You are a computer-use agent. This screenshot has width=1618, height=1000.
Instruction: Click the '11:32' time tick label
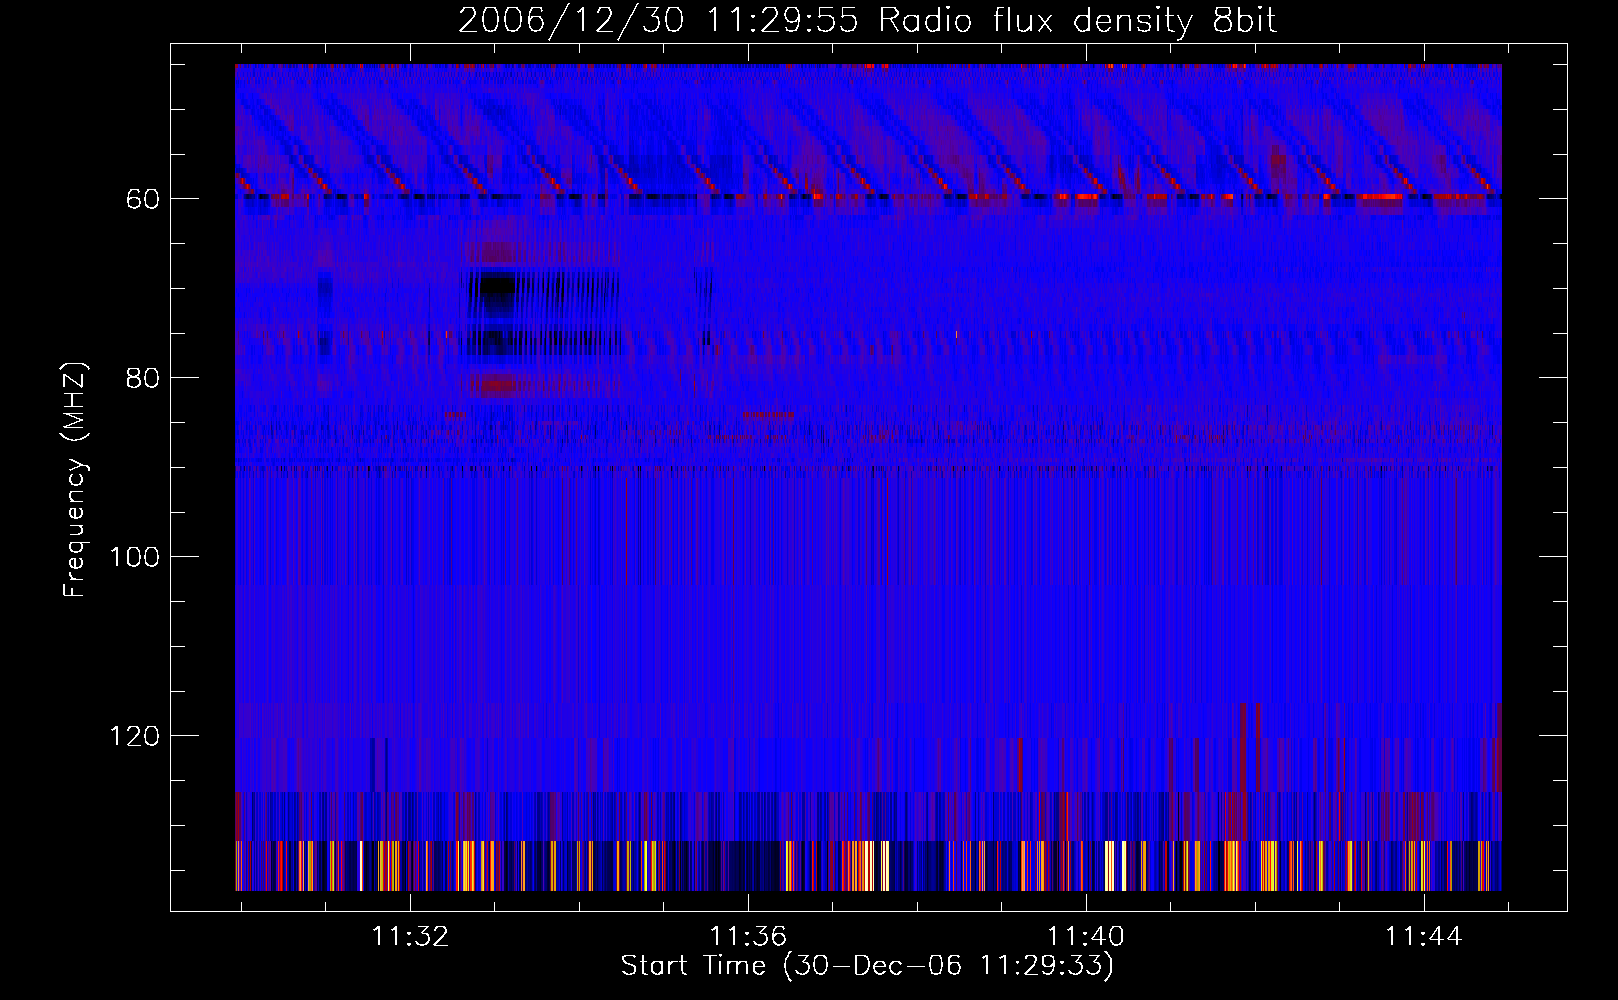click(410, 937)
